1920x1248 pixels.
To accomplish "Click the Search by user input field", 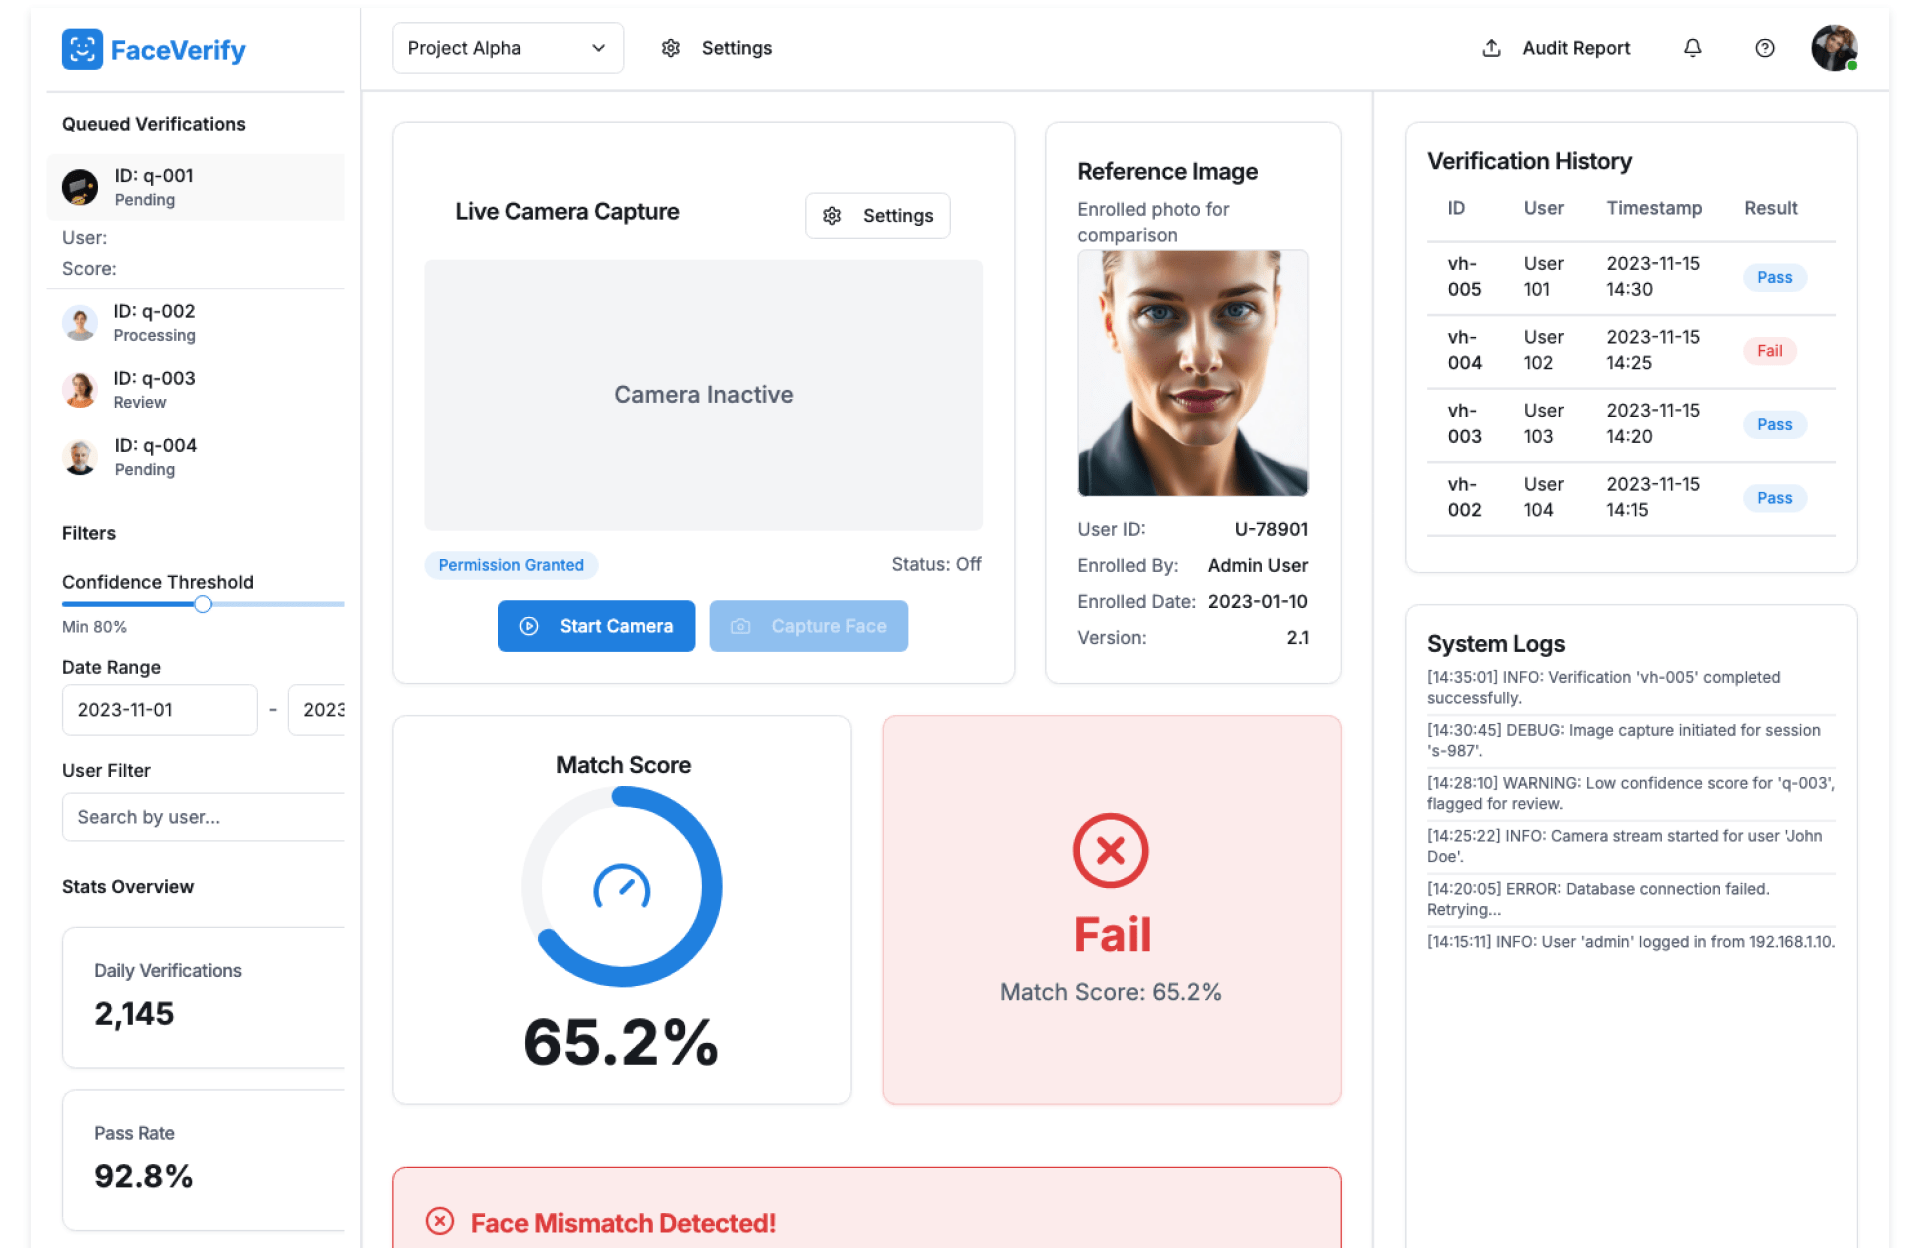I will [204, 817].
